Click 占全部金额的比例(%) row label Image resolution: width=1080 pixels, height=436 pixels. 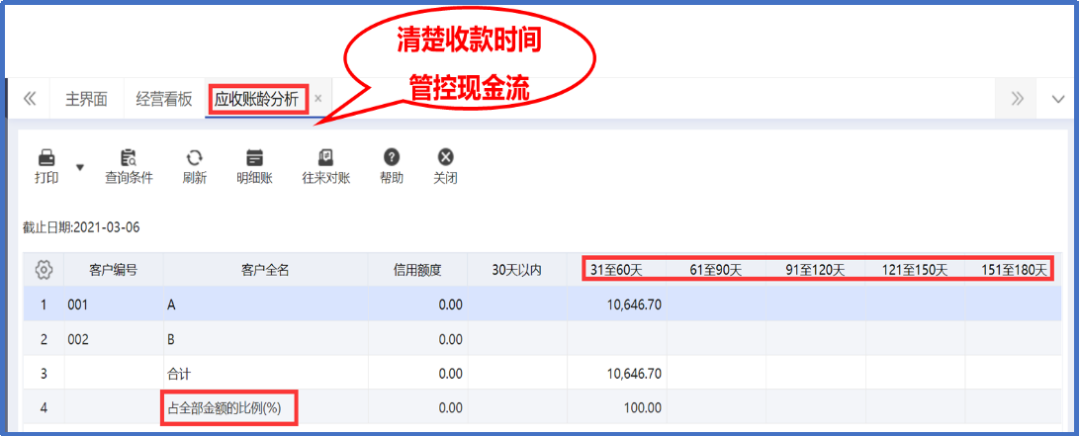tap(225, 408)
